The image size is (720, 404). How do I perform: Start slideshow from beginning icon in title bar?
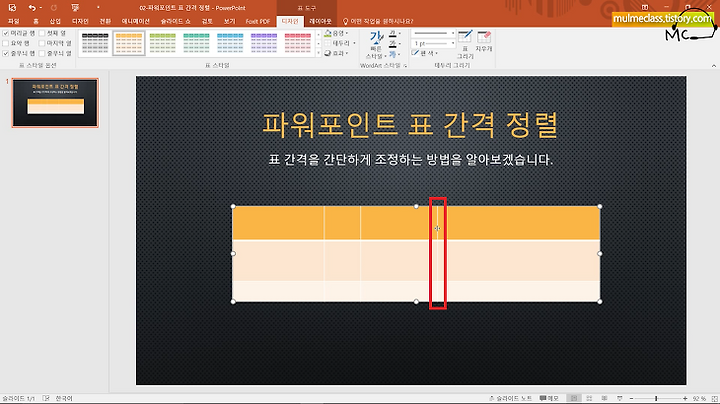pos(75,8)
